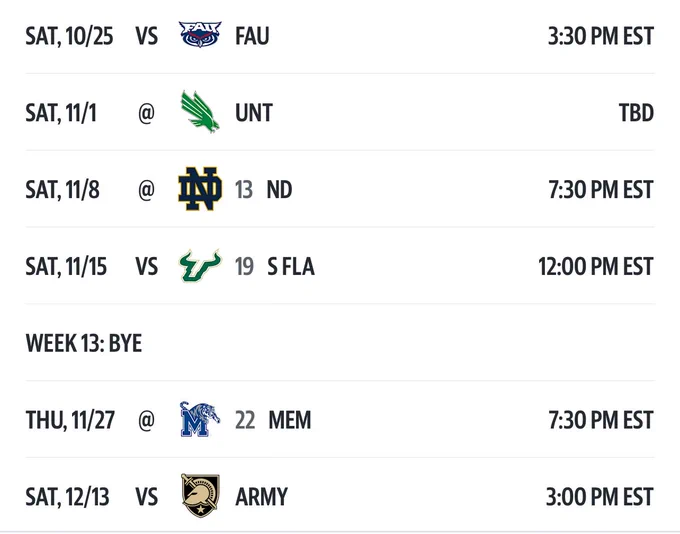Select the S FLA team name
This screenshot has height=534, width=680.
[x=291, y=266]
